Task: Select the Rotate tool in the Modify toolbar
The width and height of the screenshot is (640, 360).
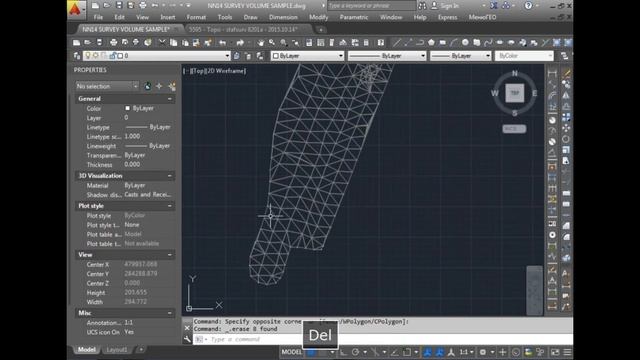Action: point(566,139)
